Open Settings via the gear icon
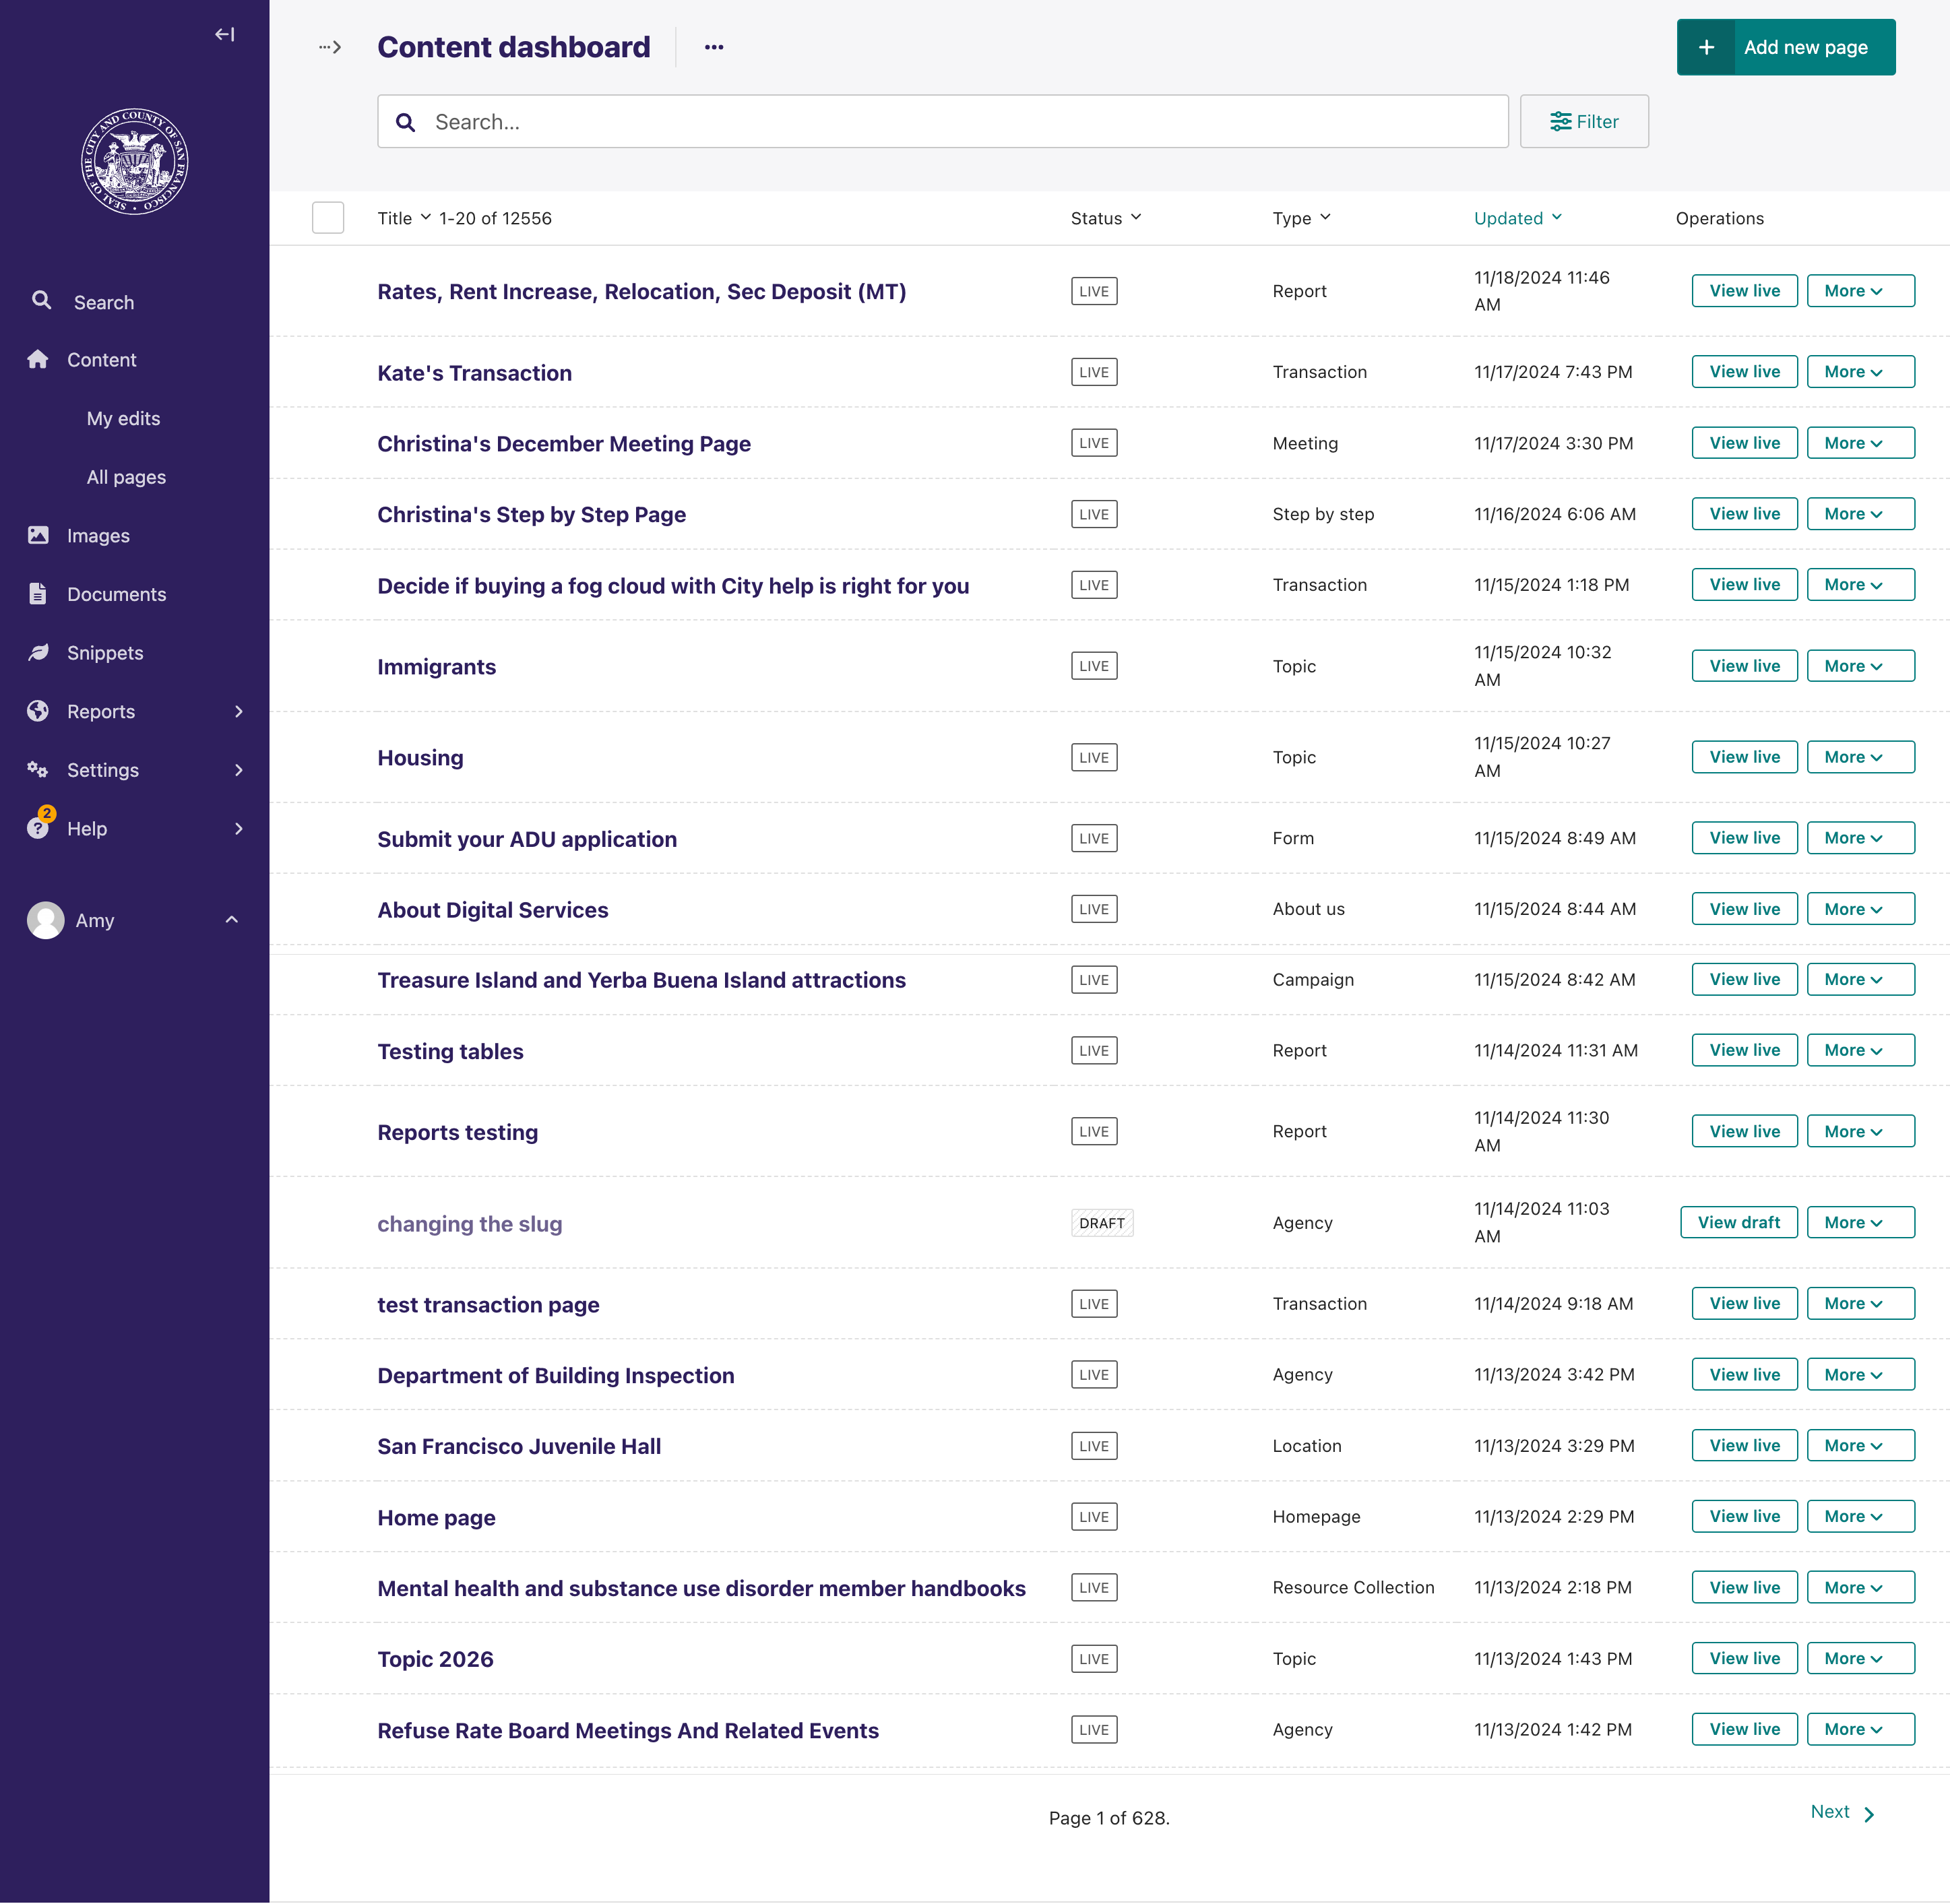Viewport: 1950px width, 1904px height. coord(37,769)
